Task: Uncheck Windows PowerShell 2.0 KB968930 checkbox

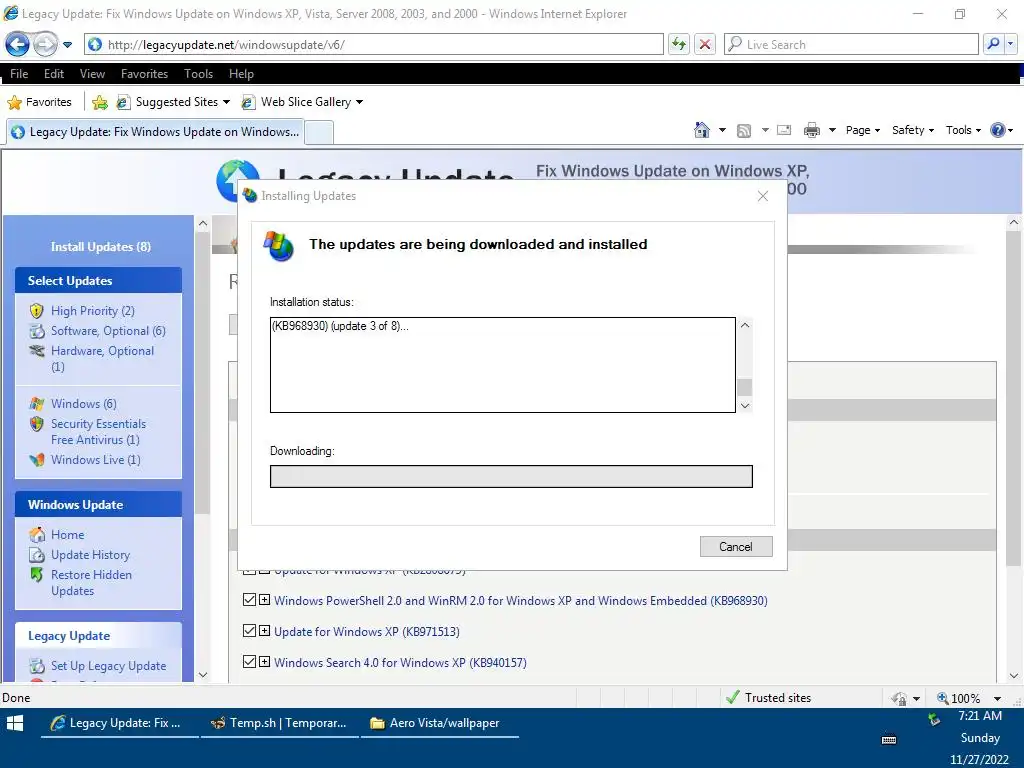Action: point(249,600)
